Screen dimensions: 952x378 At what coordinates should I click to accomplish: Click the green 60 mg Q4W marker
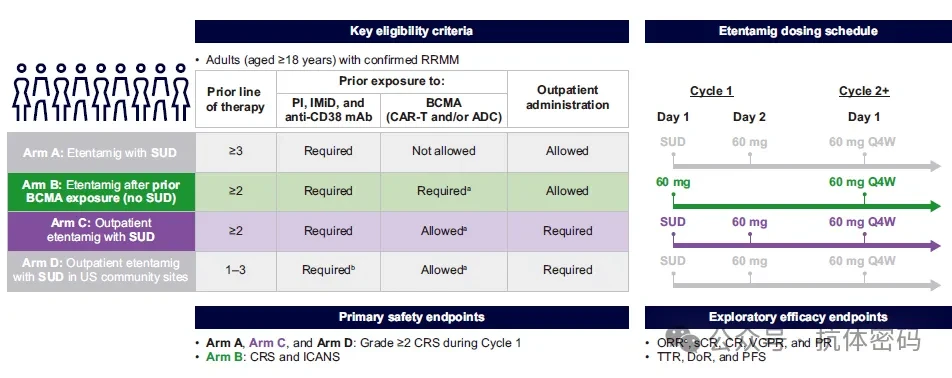pos(862,182)
